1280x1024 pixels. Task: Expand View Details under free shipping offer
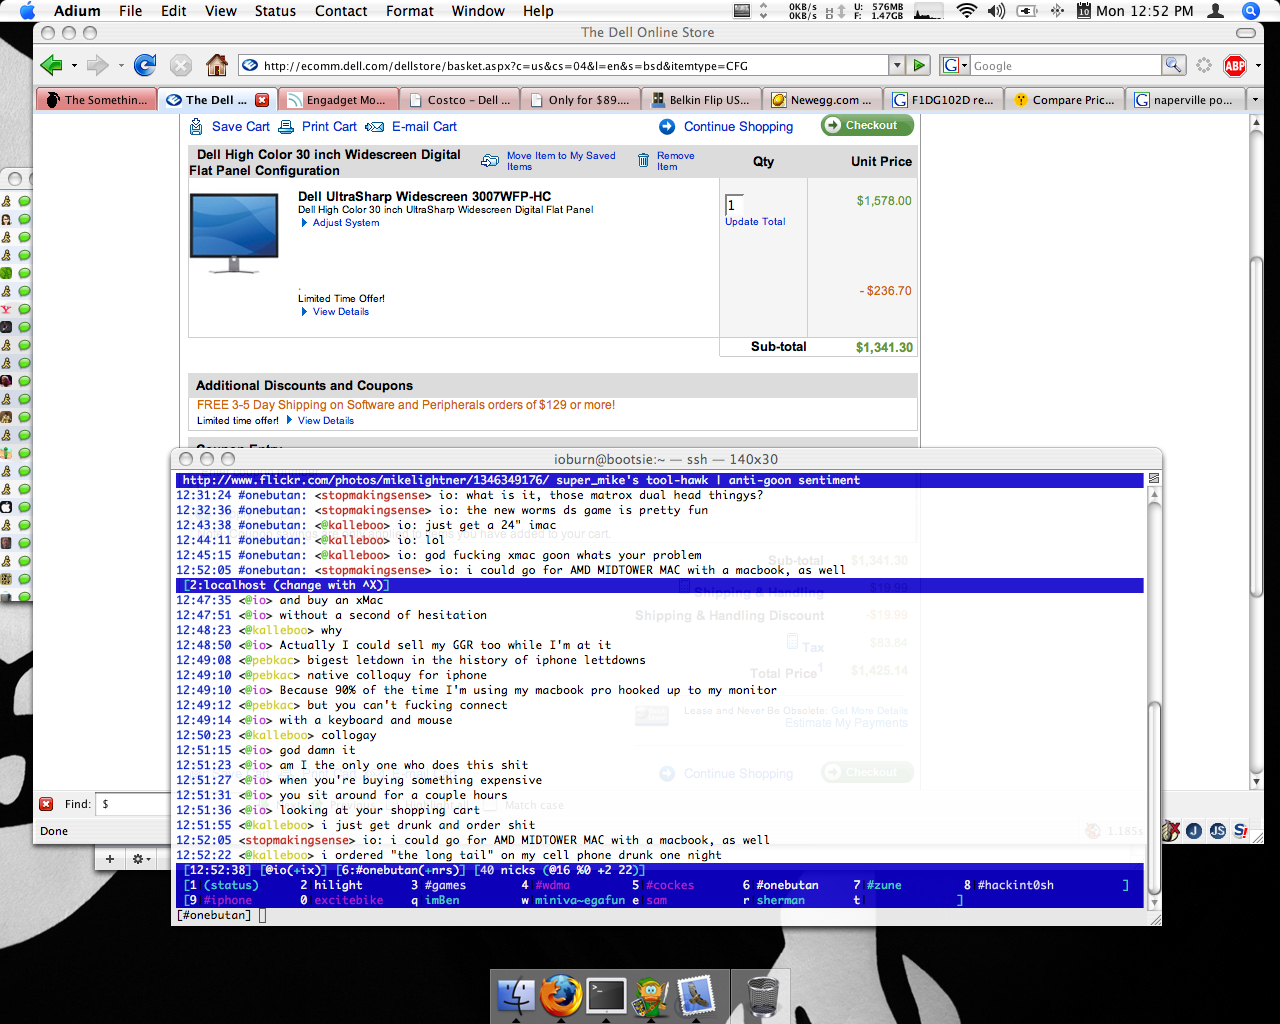(320, 421)
